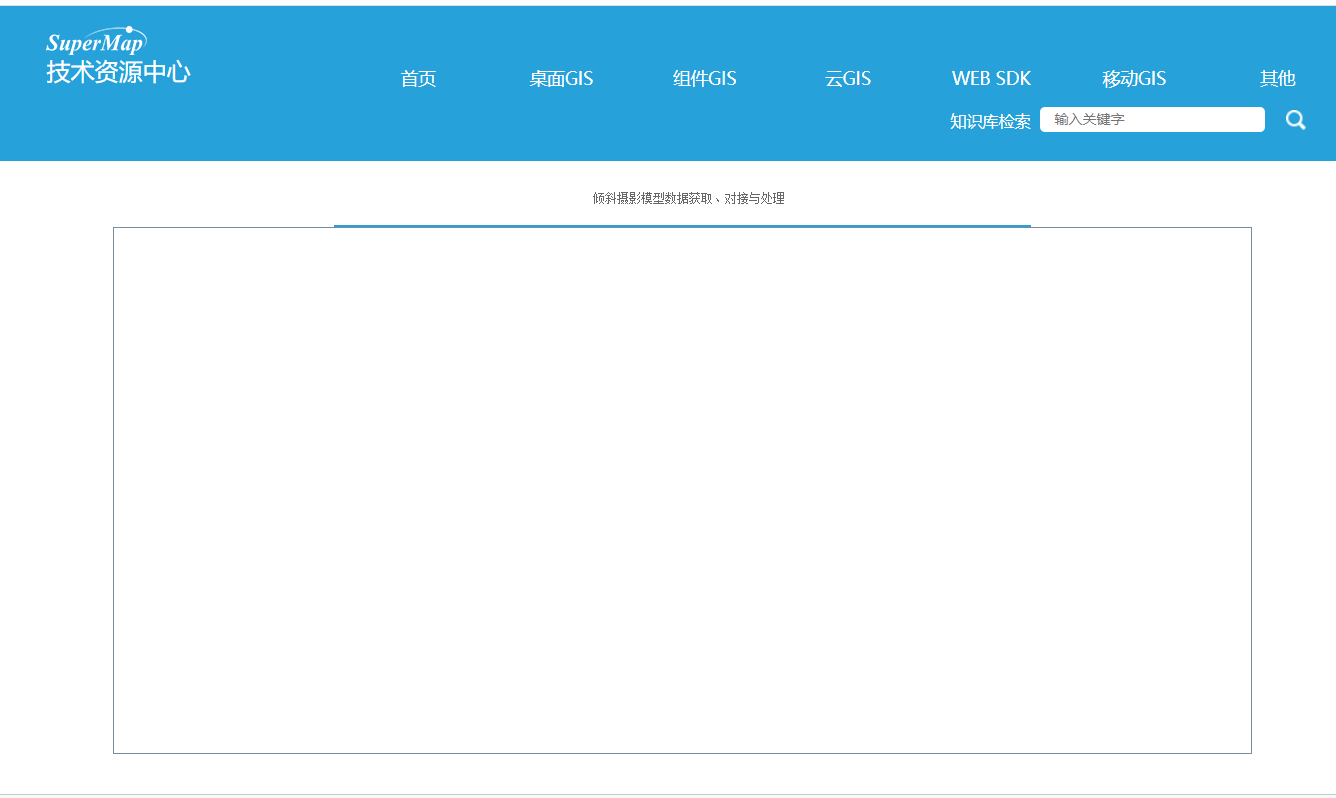The image size is (1336, 798).
Task: Click inside the empty content frame
Action: pyautogui.click(x=682, y=490)
